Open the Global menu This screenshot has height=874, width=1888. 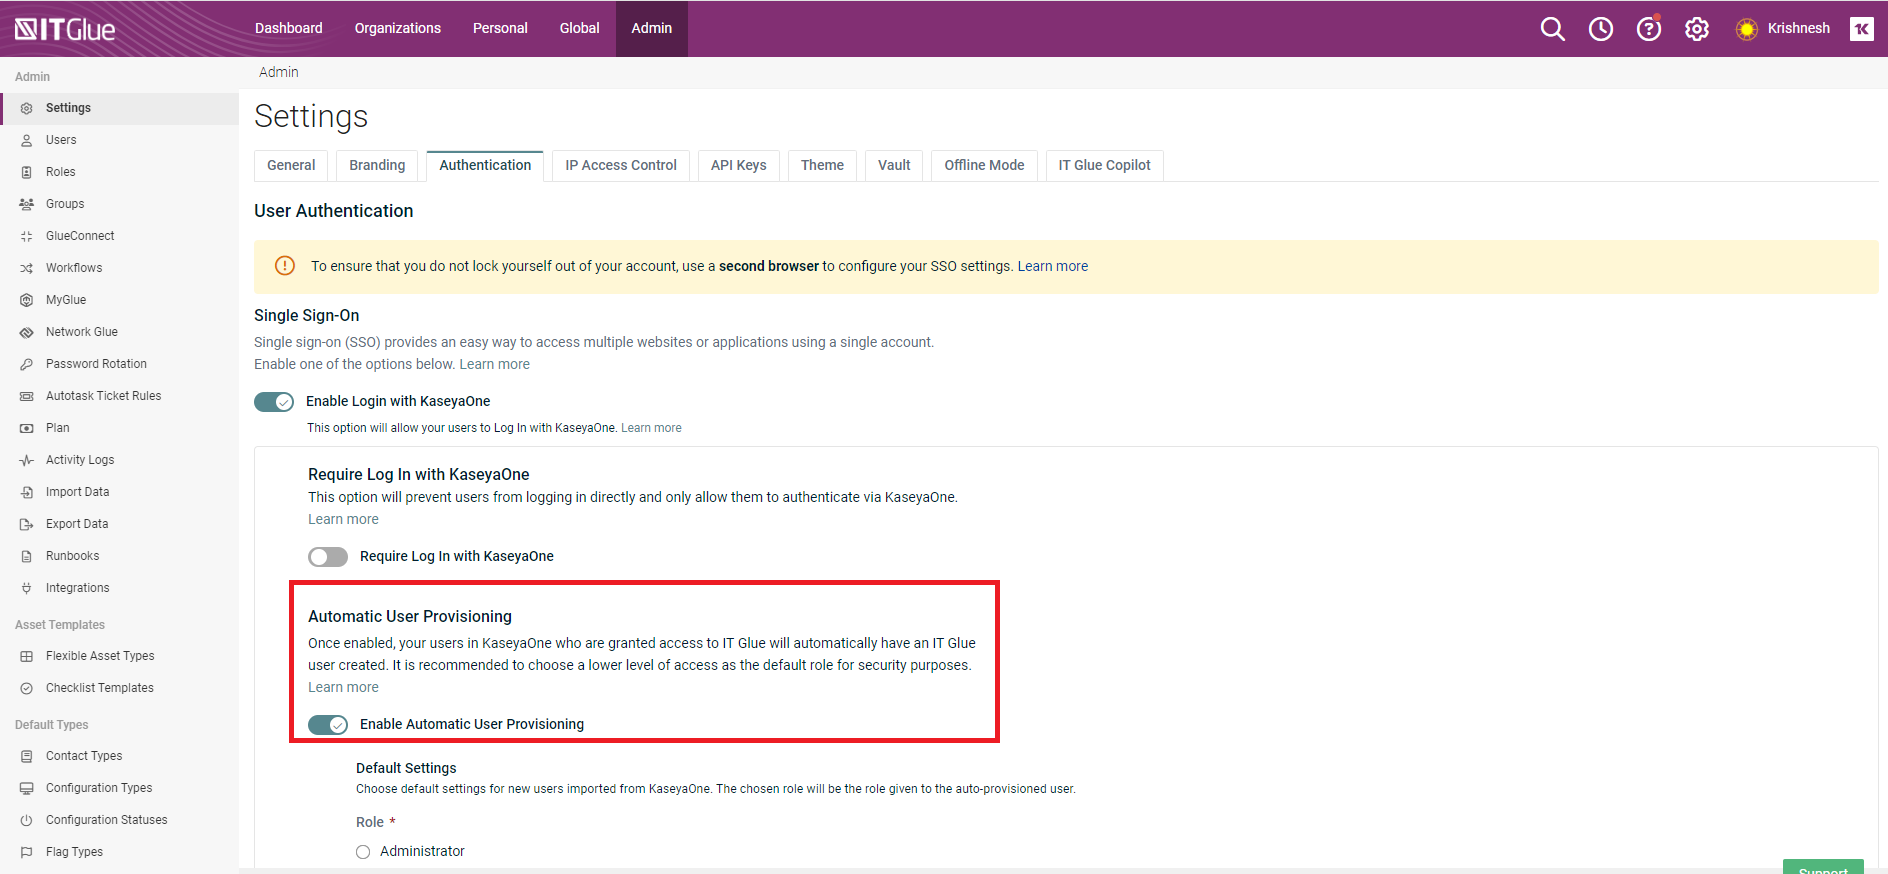point(580,28)
